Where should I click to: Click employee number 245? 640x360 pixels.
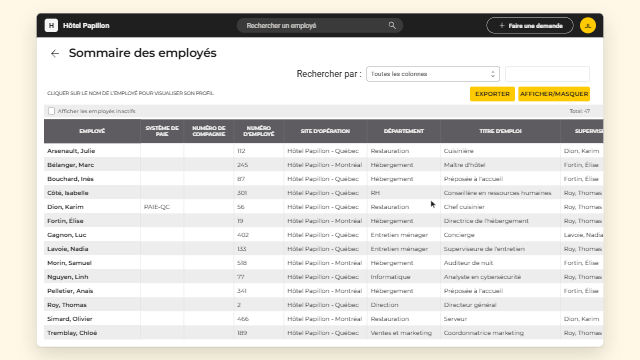pos(242,165)
